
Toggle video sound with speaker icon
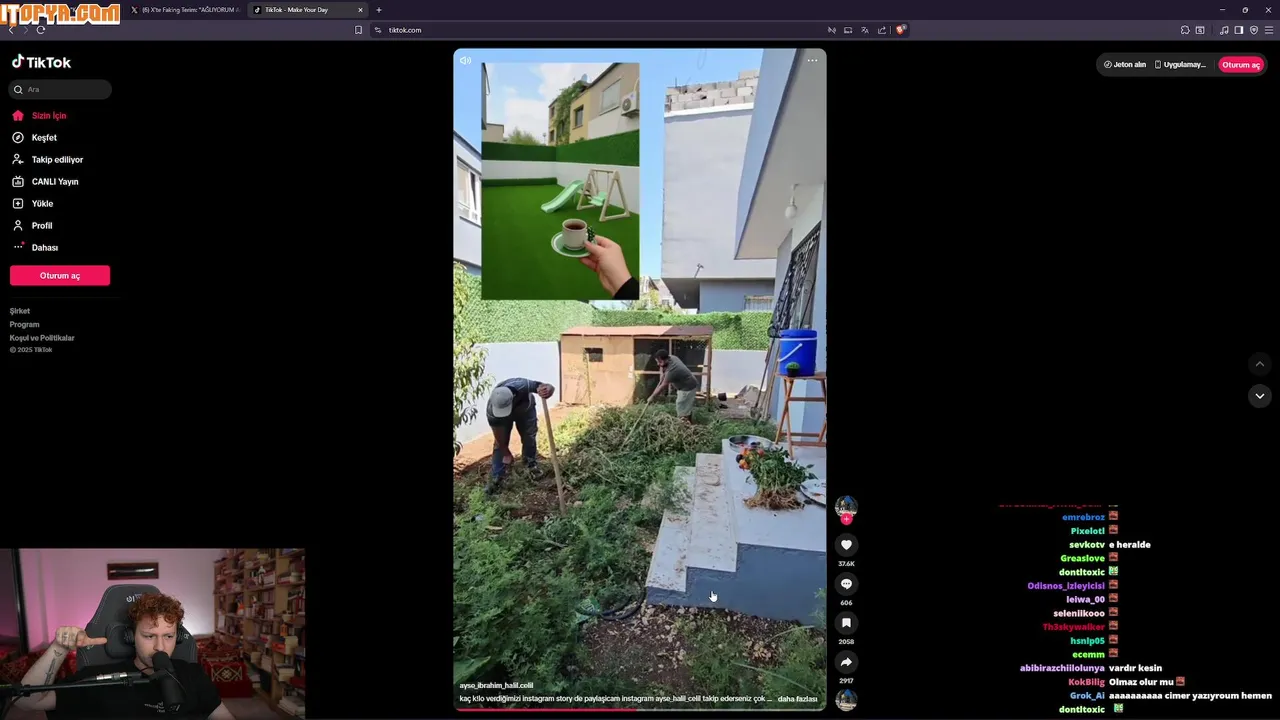[x=466, y=61]
